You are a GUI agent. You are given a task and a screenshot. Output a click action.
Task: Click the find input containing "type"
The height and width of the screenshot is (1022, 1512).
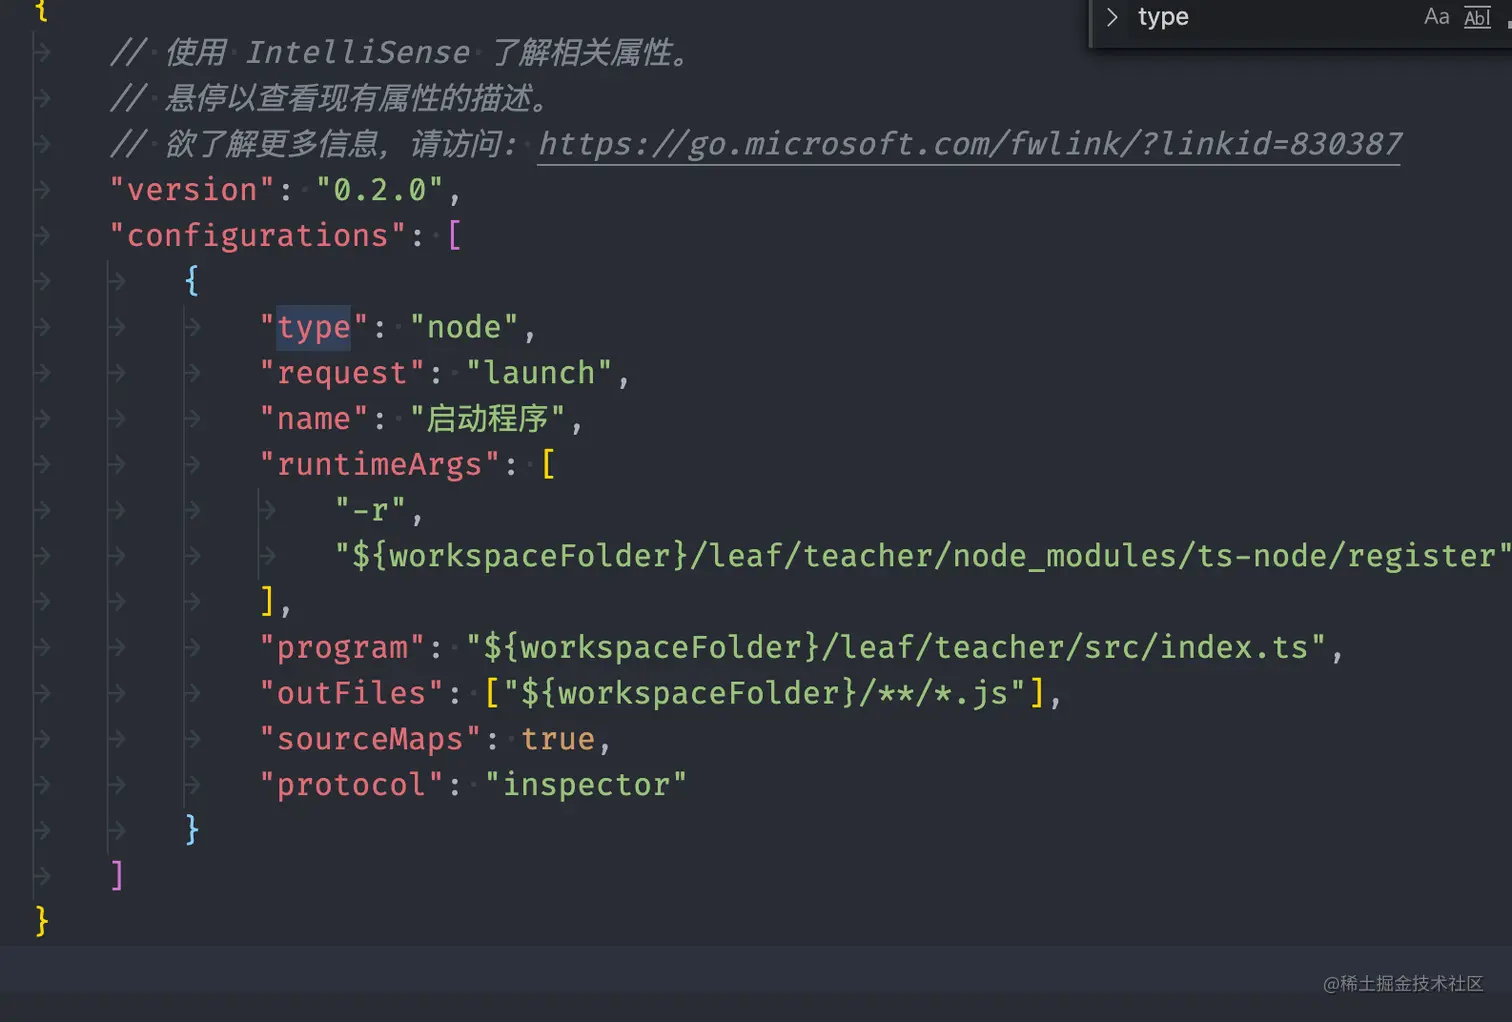(1270, 17)
